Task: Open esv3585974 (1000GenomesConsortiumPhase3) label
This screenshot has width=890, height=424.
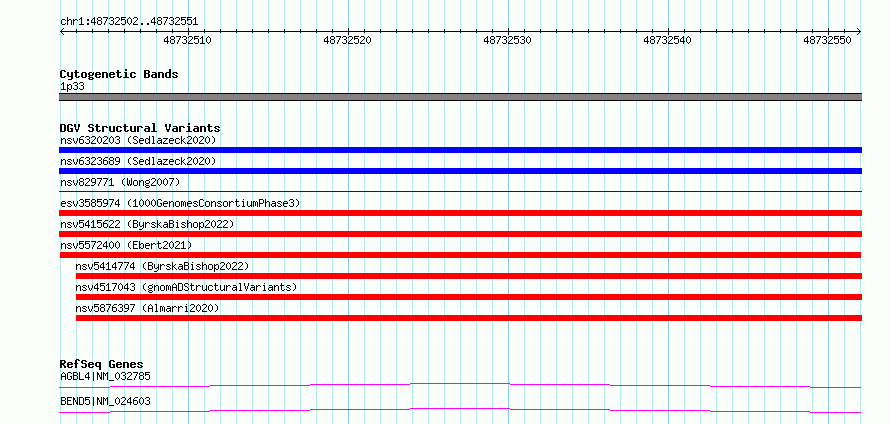Action: (180, 203)
